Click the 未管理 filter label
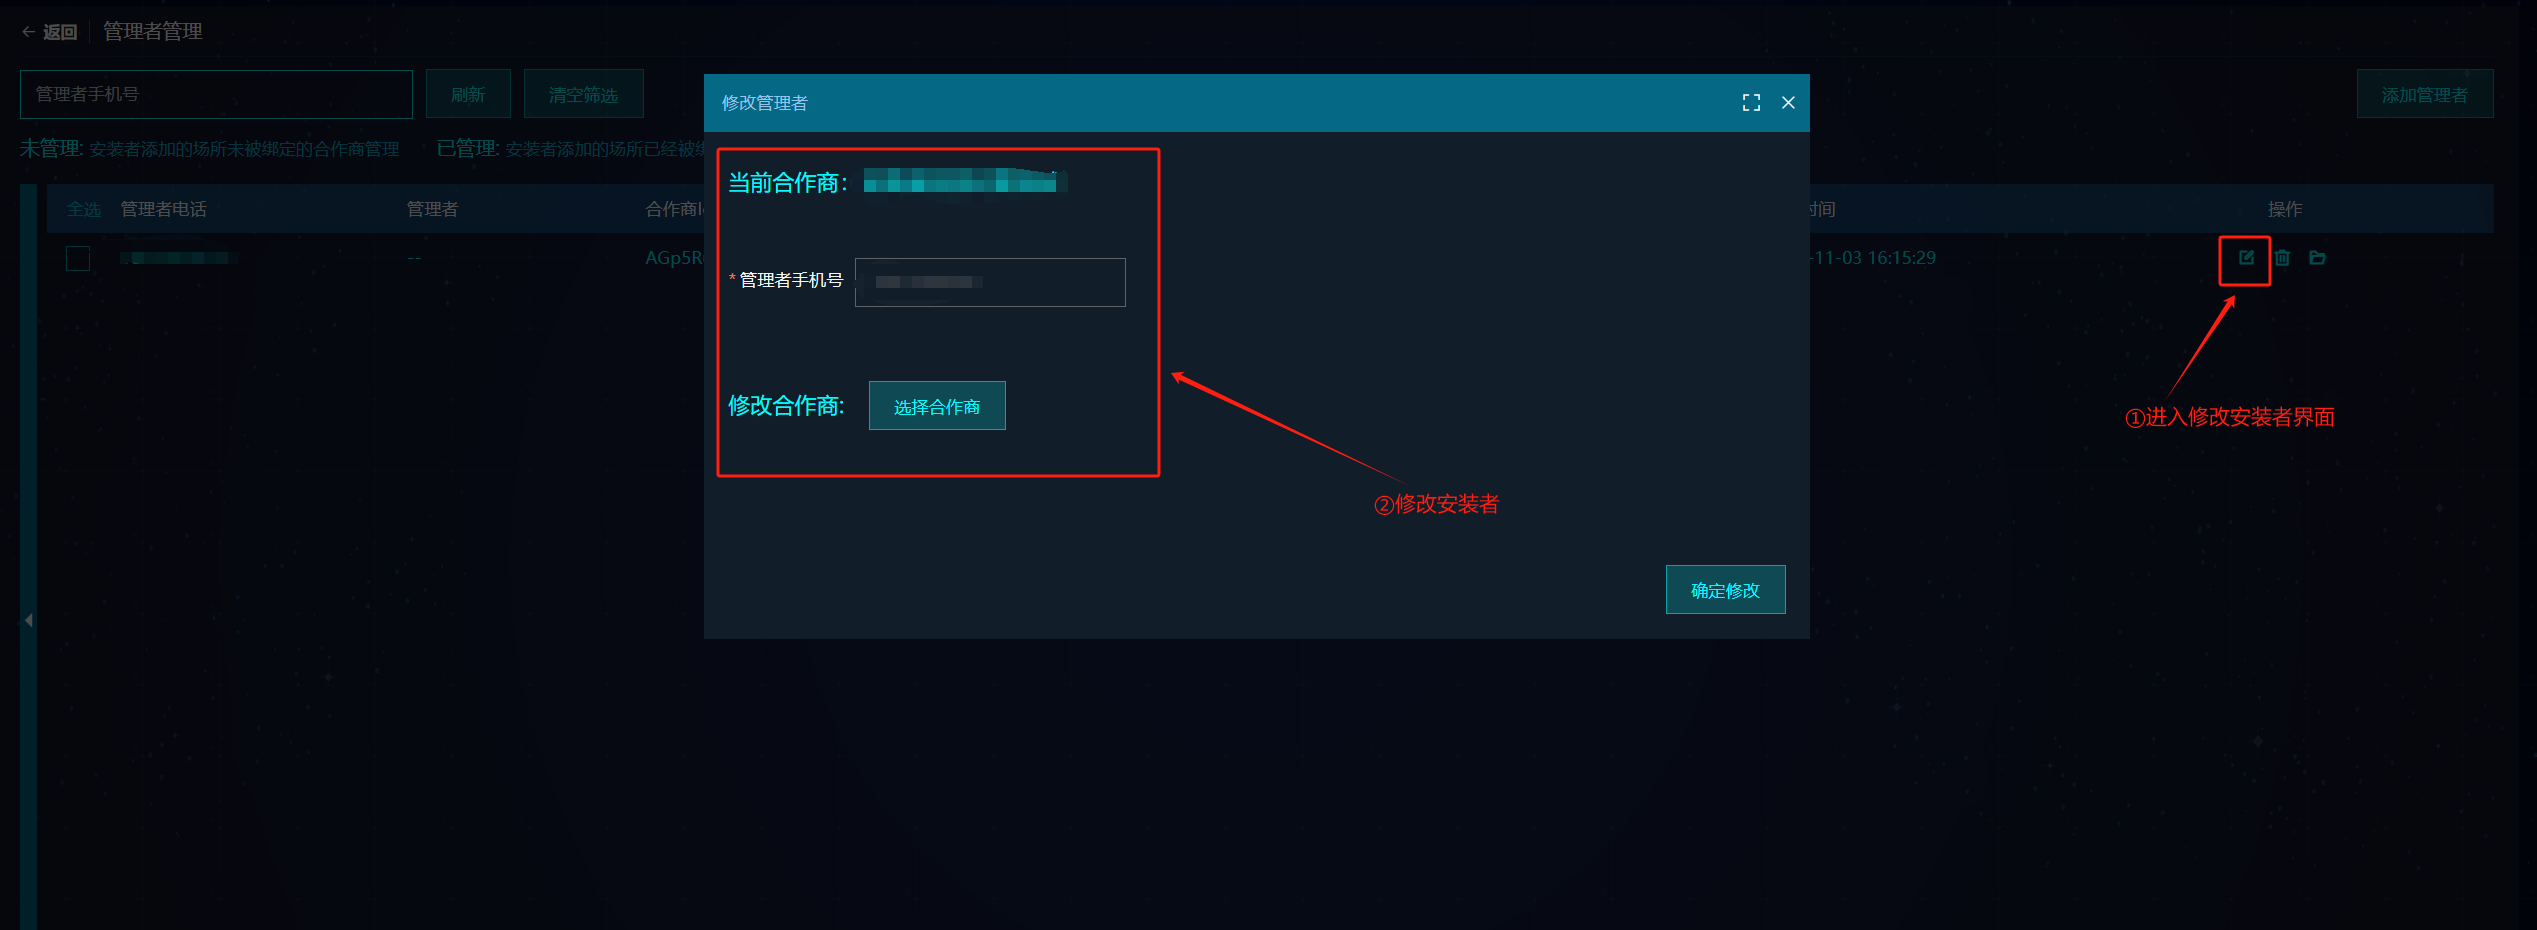2537x930 pixels. [x=51, y=149]
